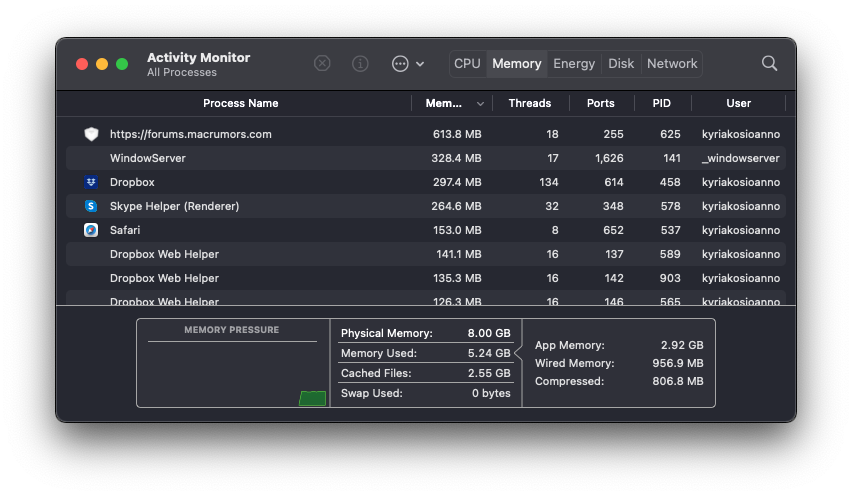Click the Cached Files 2.55 GB entry

[x=425, y=373]
